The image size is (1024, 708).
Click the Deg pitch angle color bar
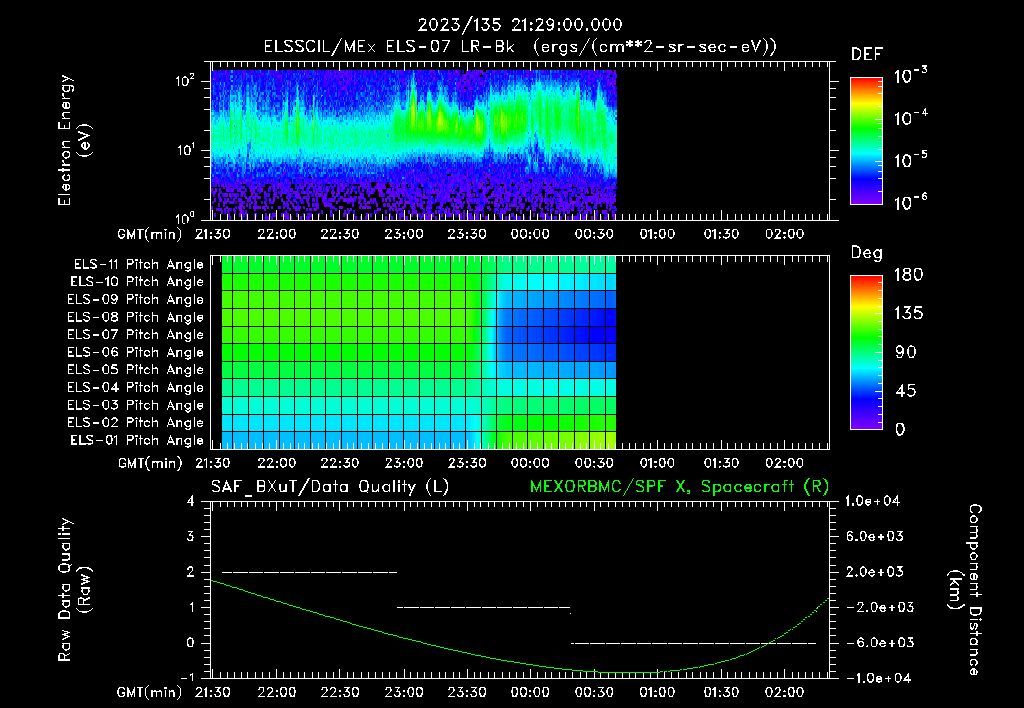(x=866, y=352)
